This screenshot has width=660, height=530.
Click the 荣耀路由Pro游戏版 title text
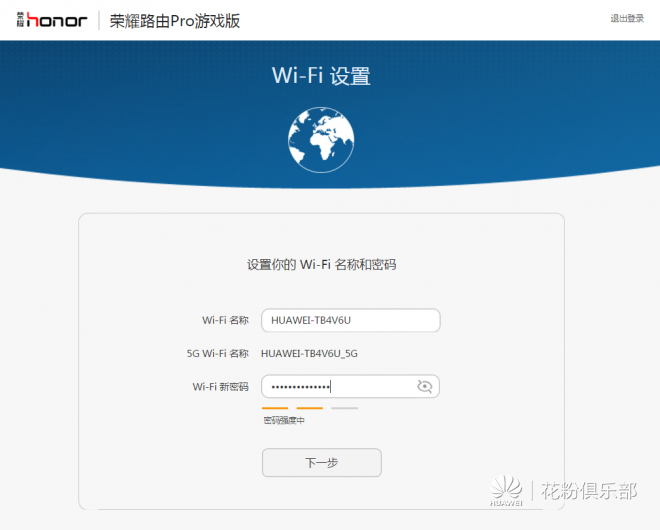click(x=175, y=21)
